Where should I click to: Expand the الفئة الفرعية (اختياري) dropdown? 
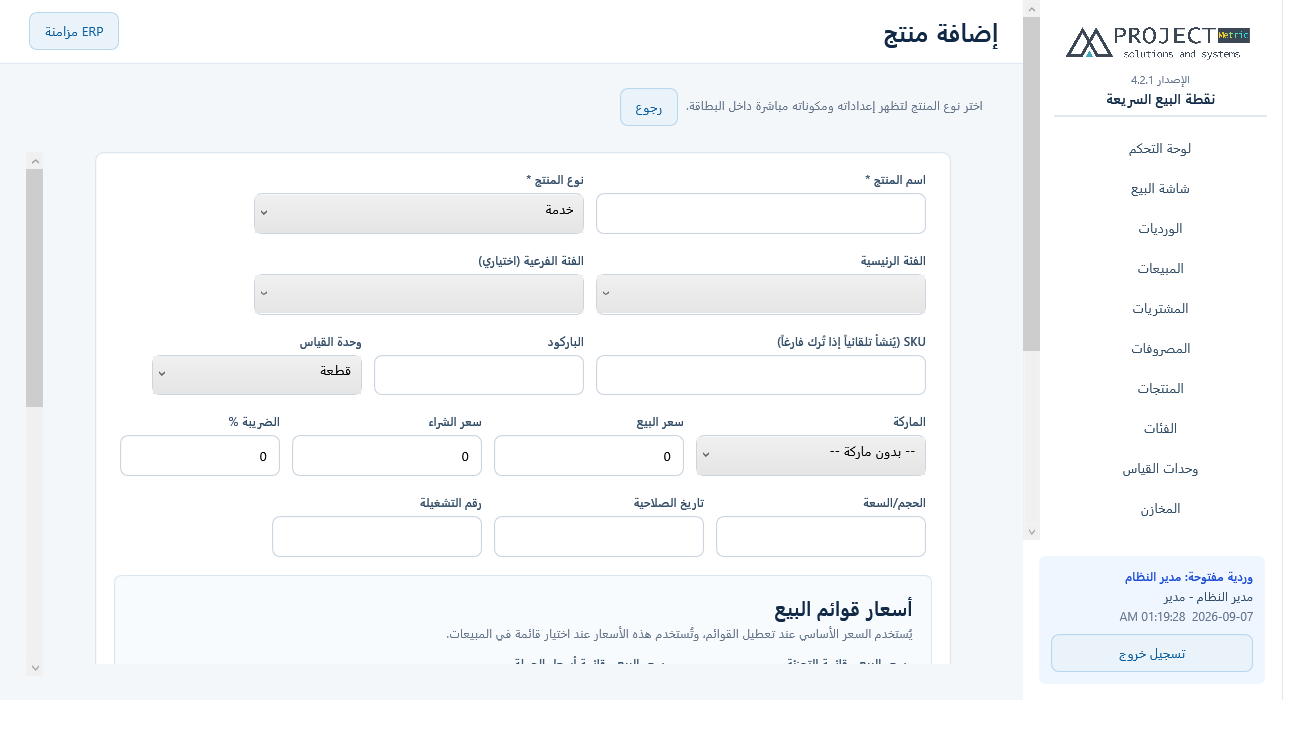click(x=419, y=294)
